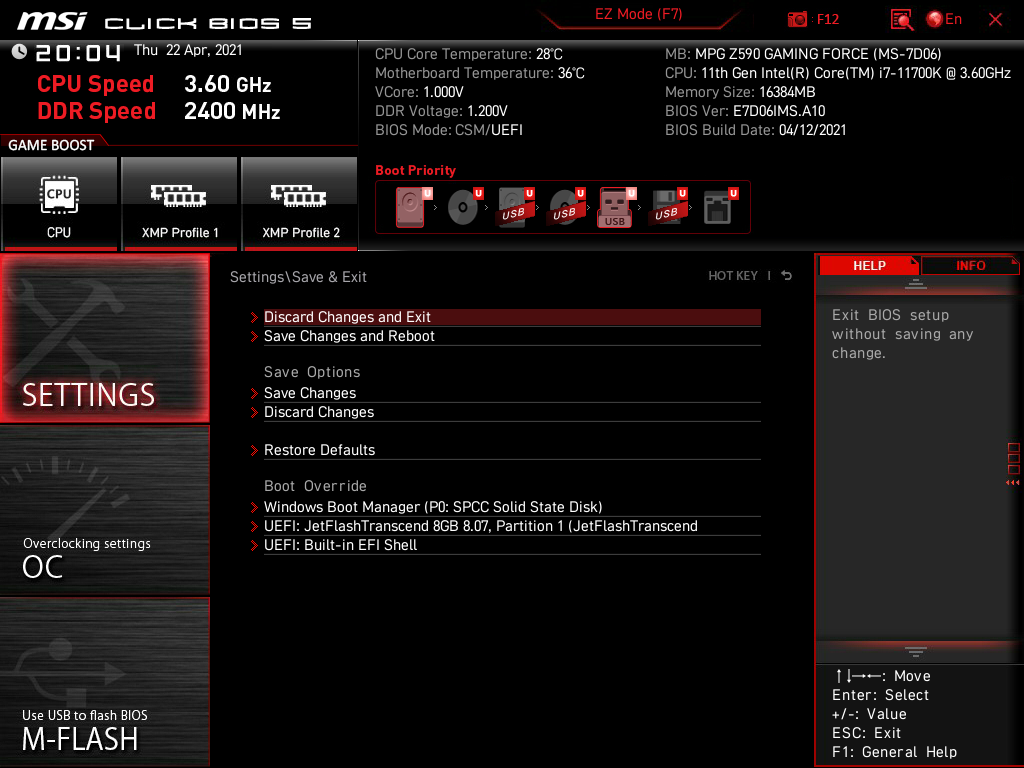Boot into UEFI Built-in EFI Shell

pyautogui.click(x=512, y=545)
